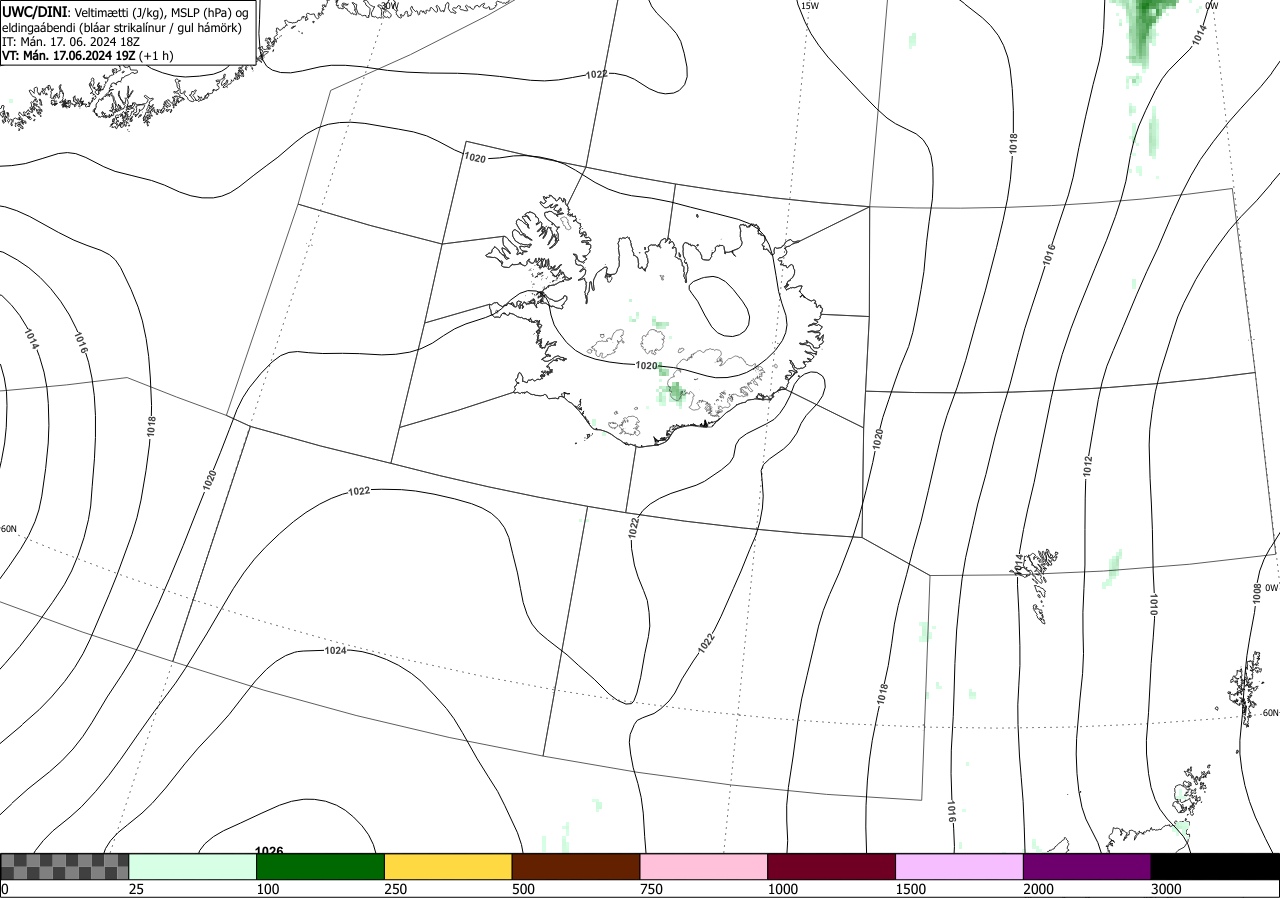Click the legend value 1000
Viewport: 1280px width, 898px height.
coord(783,889)
